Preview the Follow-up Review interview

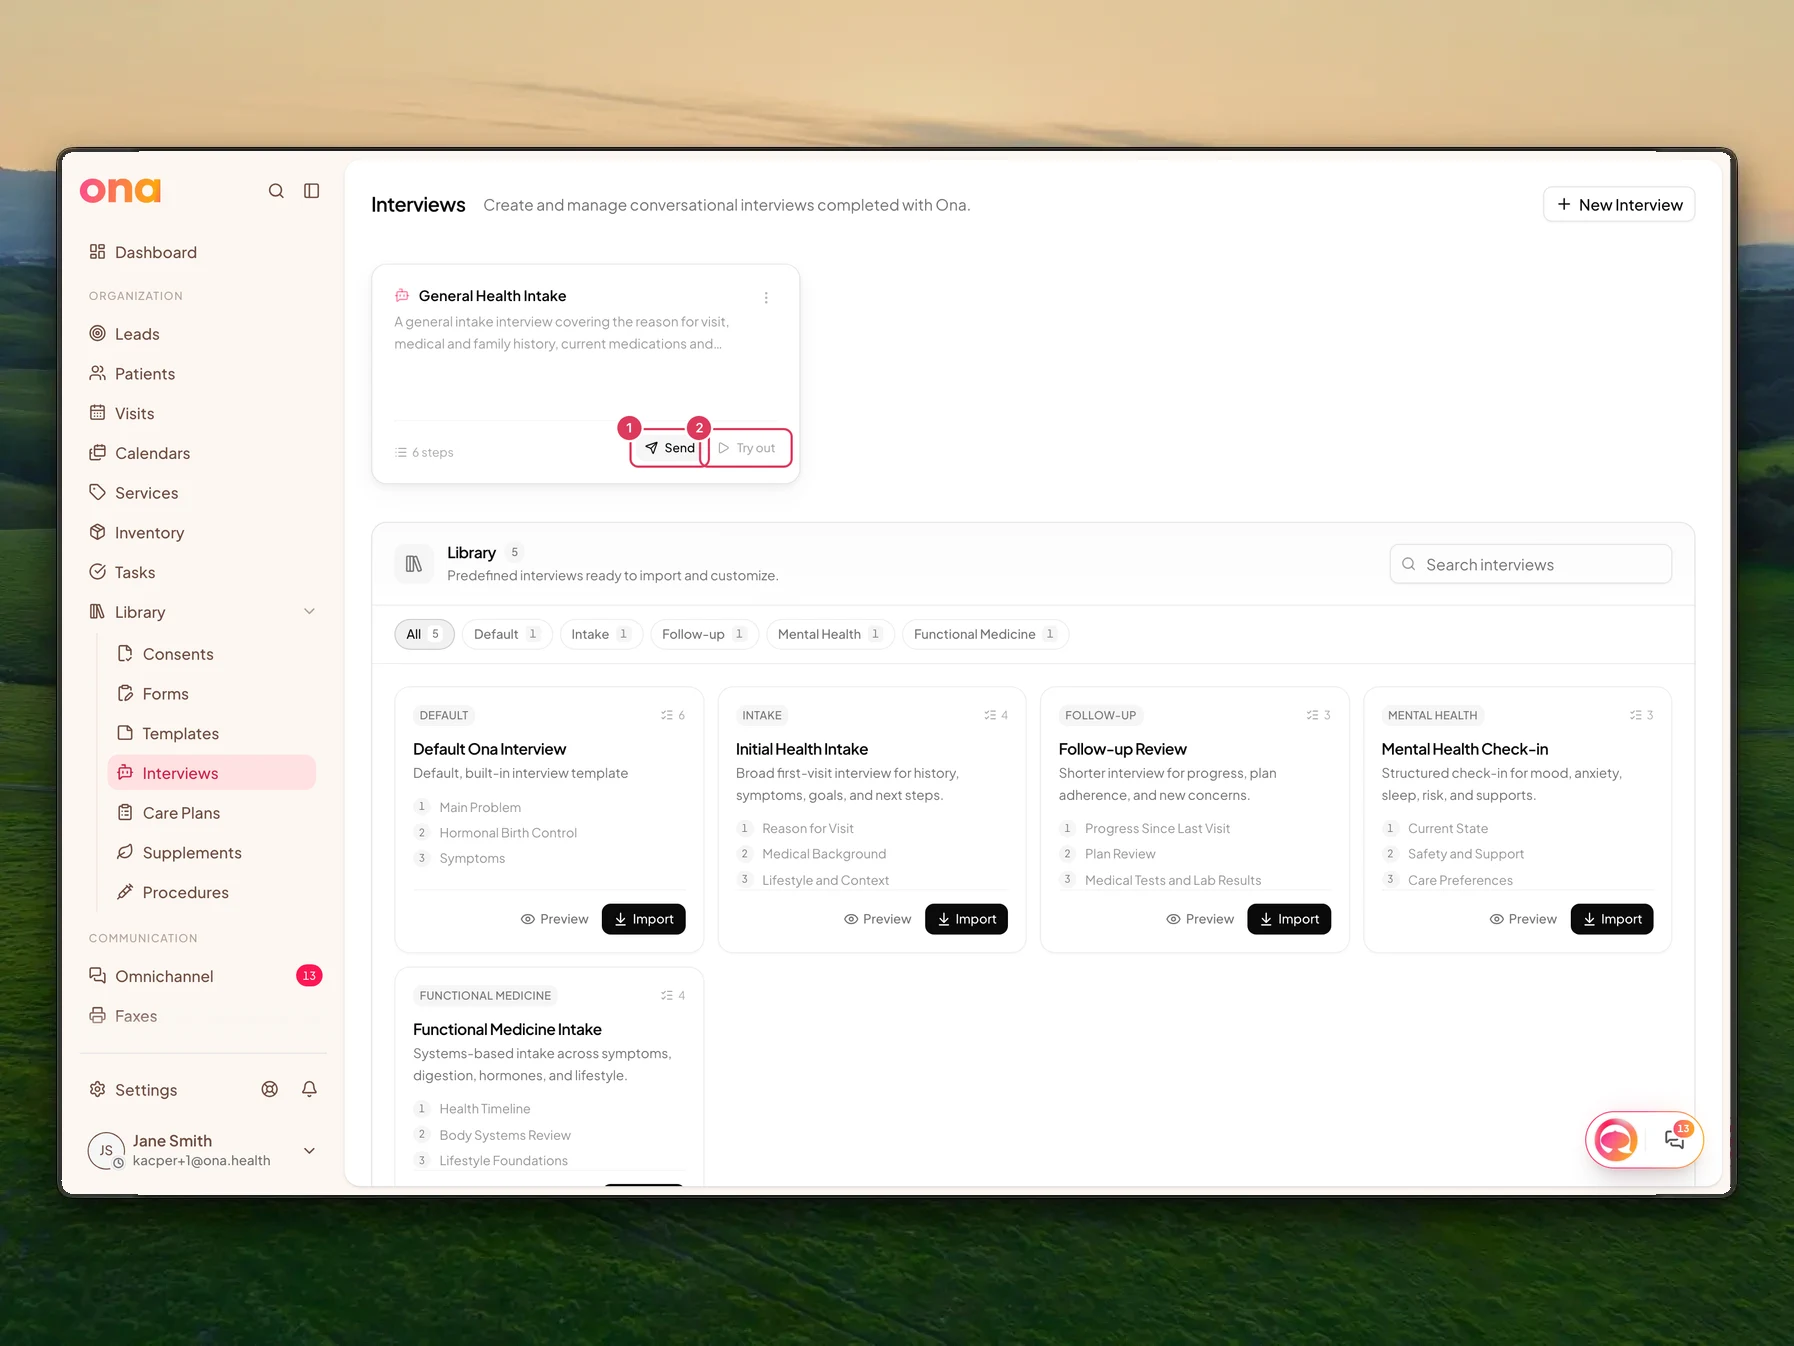(x=1200, y=919)
